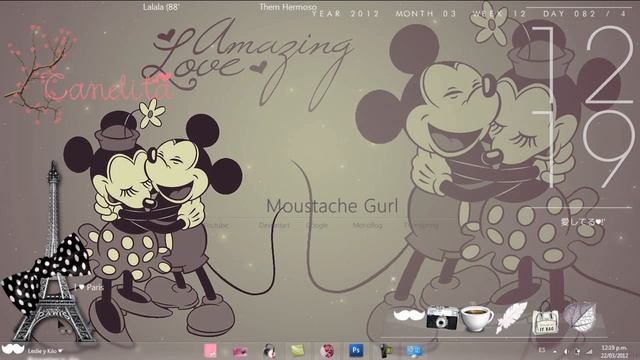
Task: Click the coffee cup dock icon
Action: 477,318
